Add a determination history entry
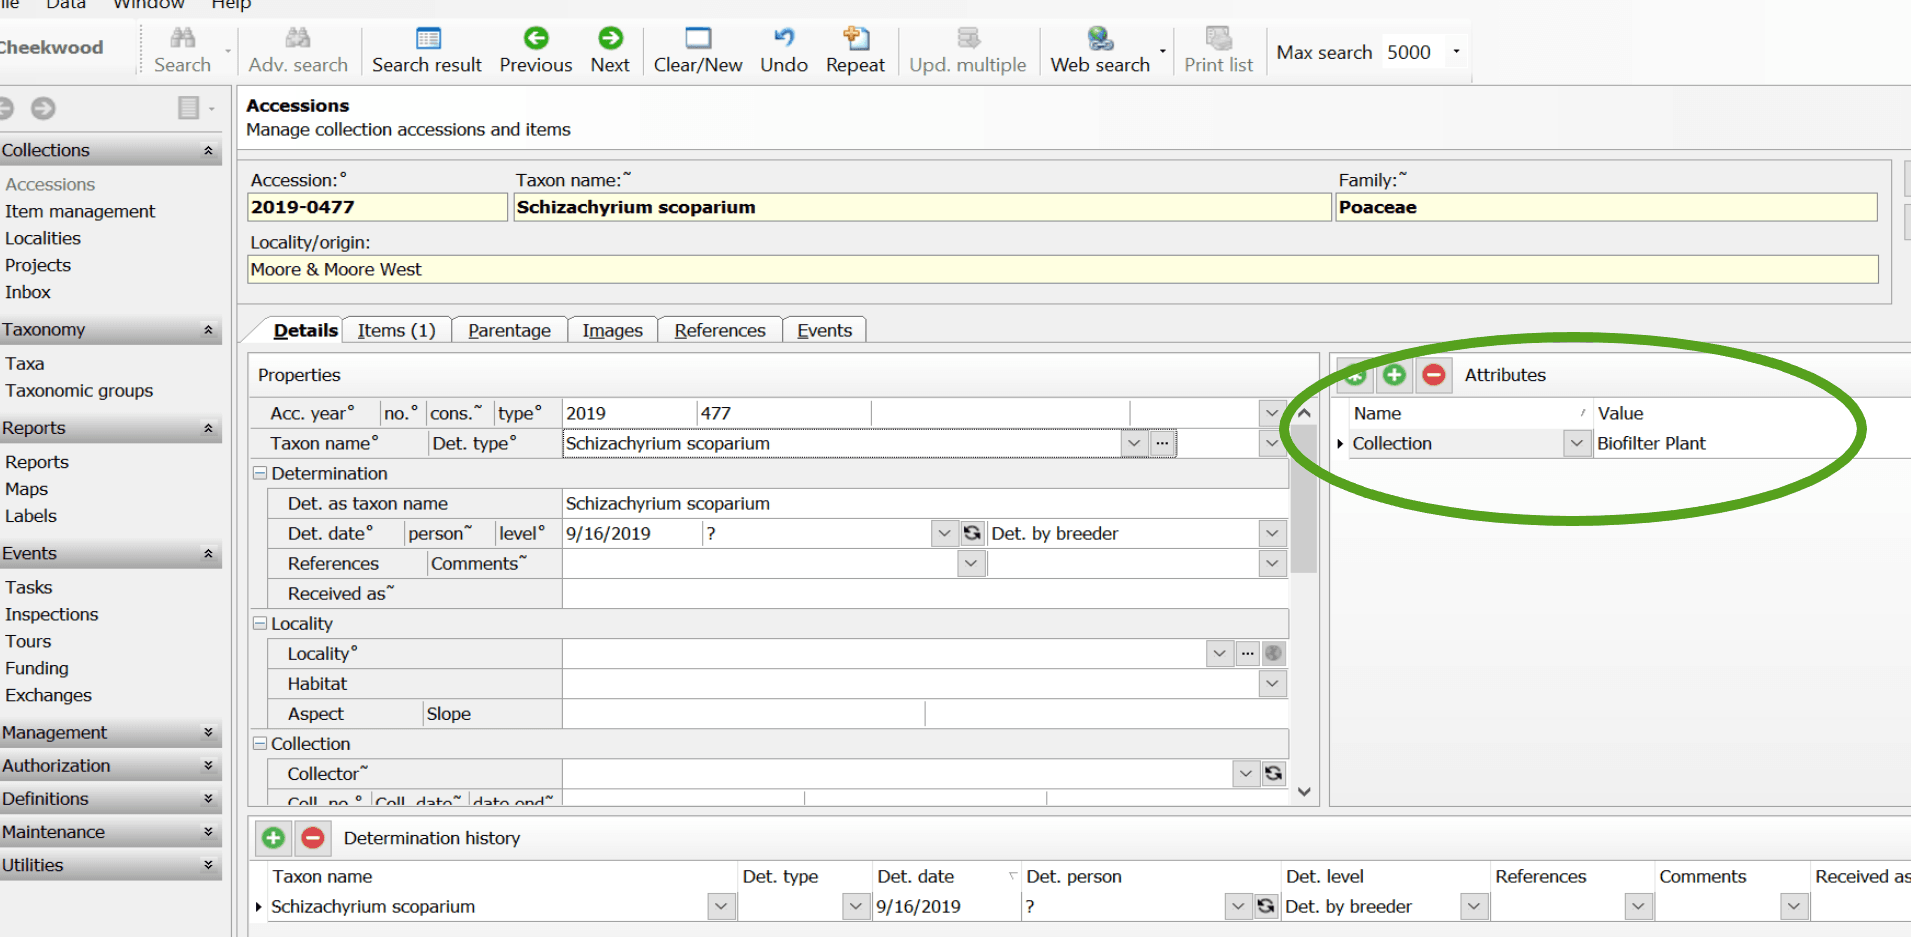The height and width of the screenshot is (937, 1911). (273, 838)
